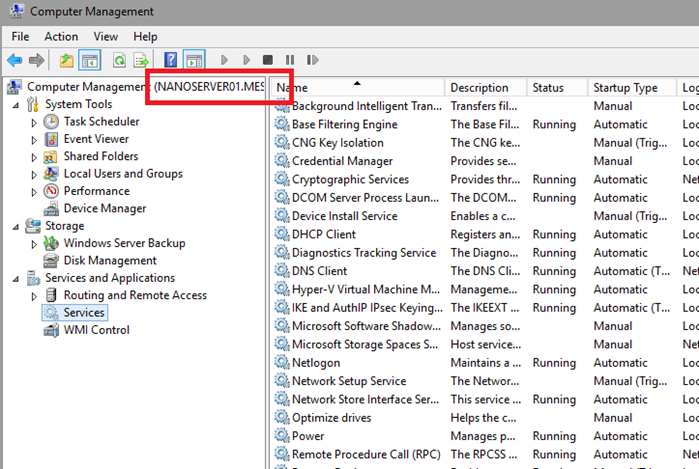This screenshot has width=699, height=469.
Task: Expand the Event Viewer node
Action: point(34,140)
